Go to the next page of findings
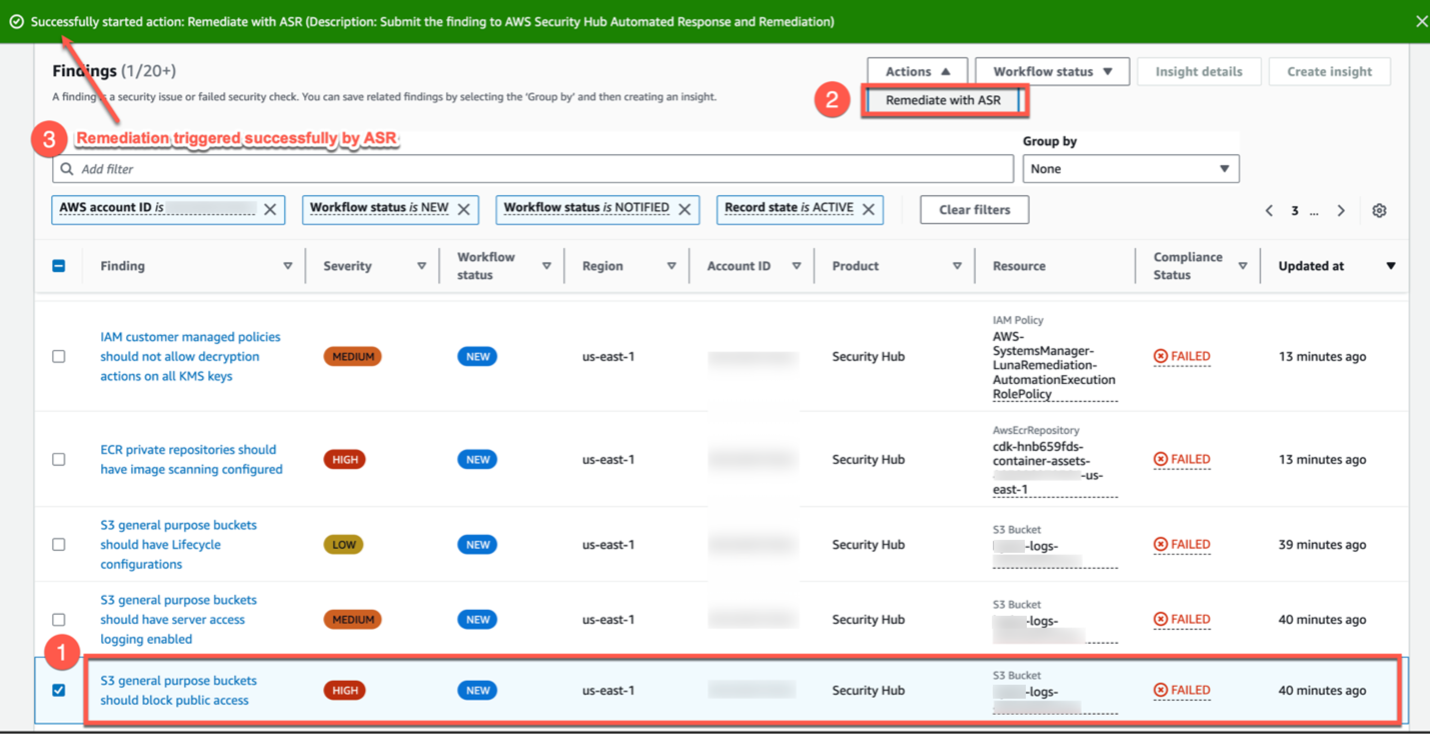Screen dimensions: 1430x742 click(x=1341, y=211)
